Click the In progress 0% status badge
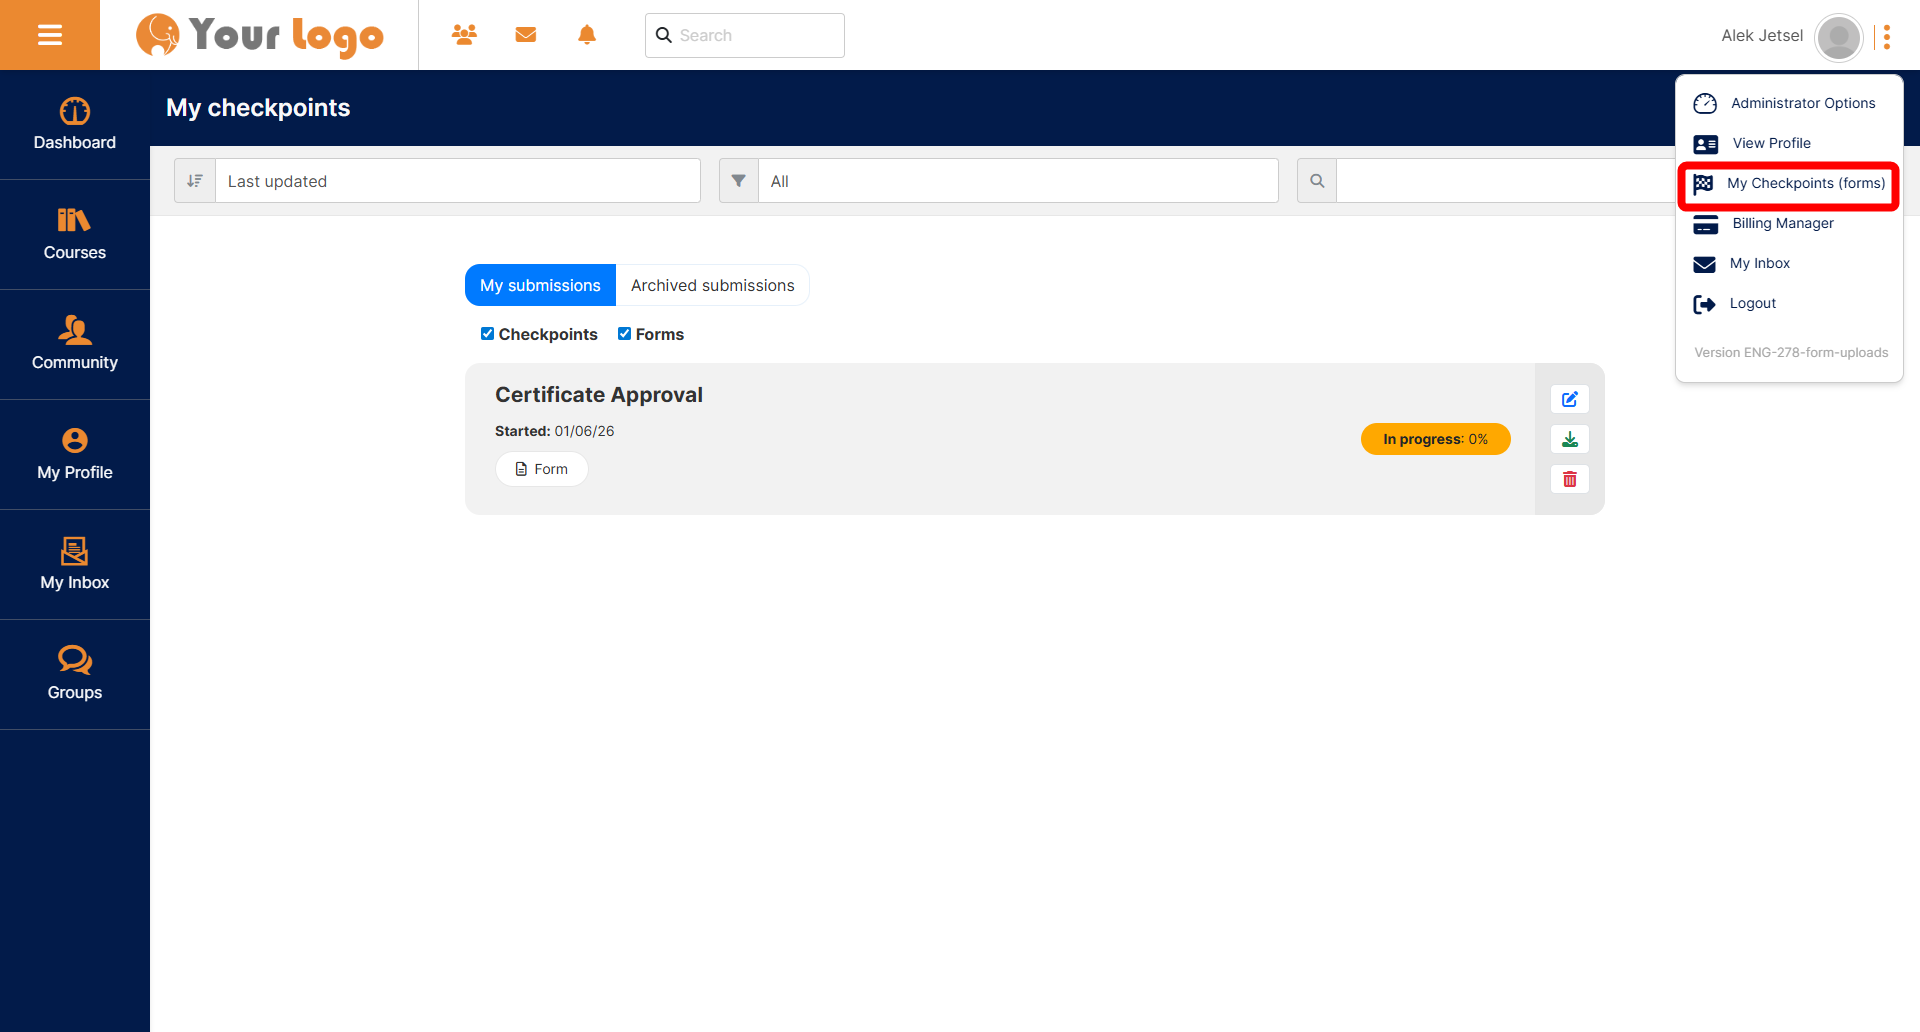The height and width of the screenshot is (1032, 1920). (1435, 439)
